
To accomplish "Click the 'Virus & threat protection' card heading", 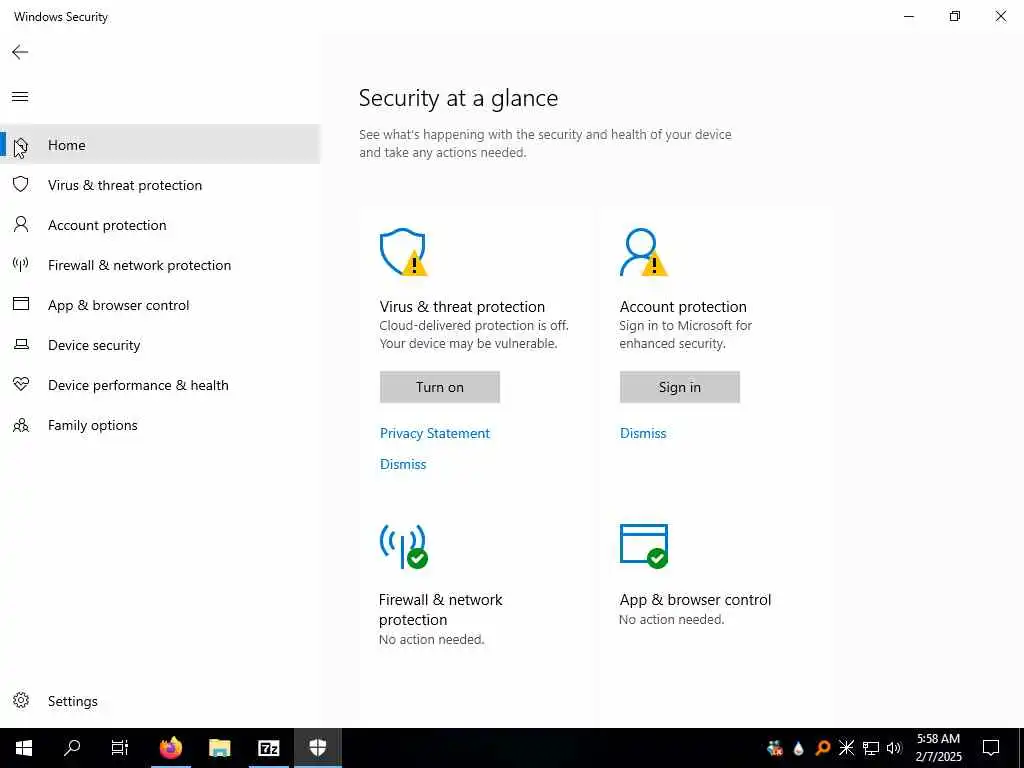I will 462,307.
